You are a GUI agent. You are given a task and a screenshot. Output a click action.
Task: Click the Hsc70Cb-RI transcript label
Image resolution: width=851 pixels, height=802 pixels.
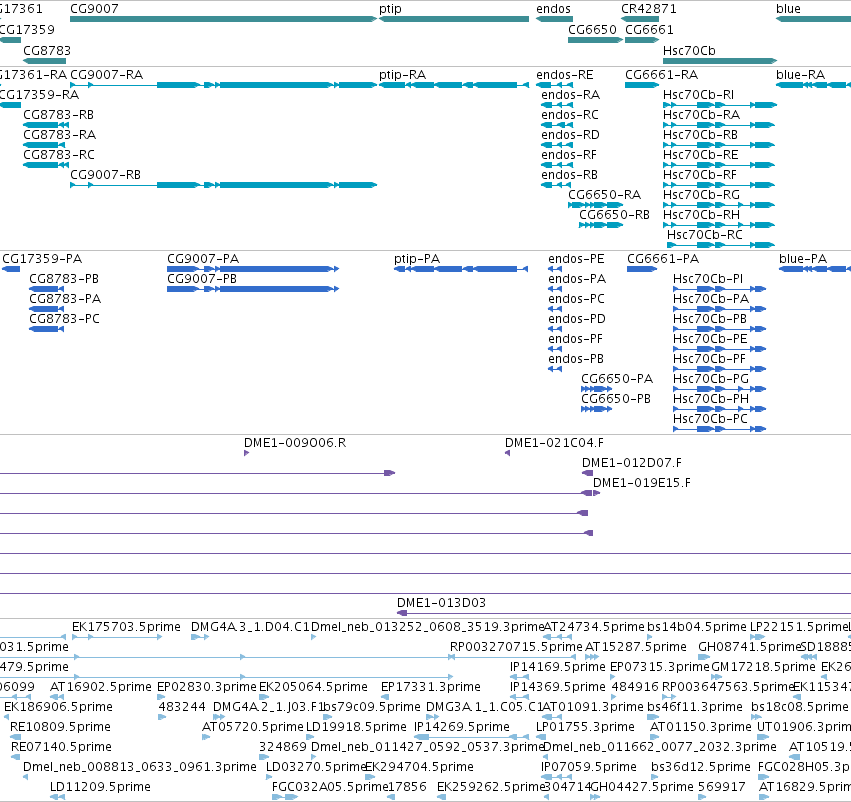pos(698,94)
